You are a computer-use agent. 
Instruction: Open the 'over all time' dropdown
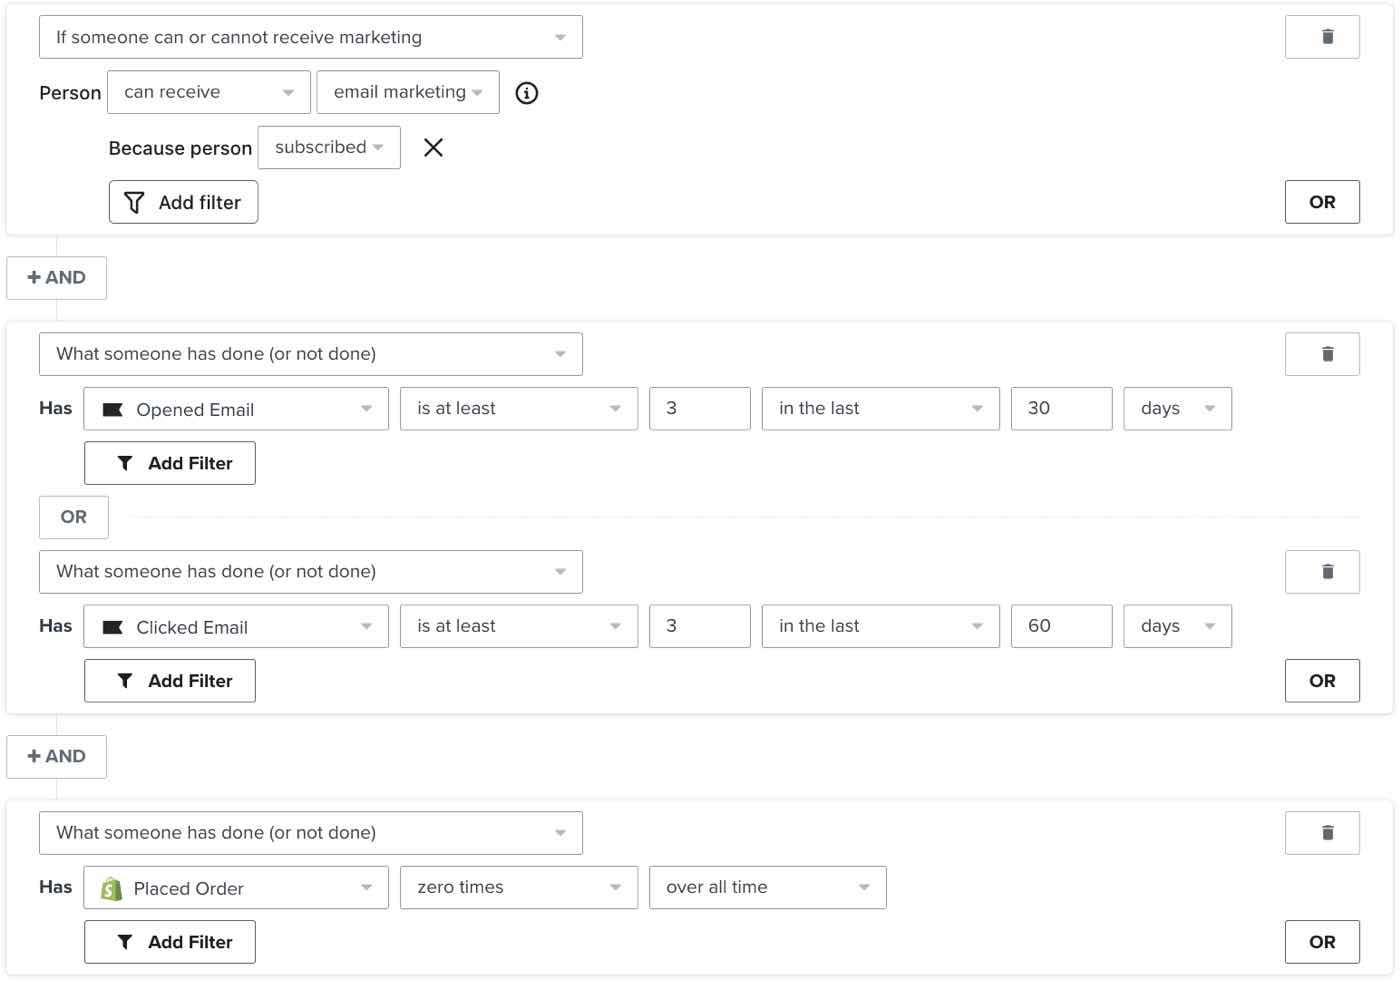click(x=768, y=888)
